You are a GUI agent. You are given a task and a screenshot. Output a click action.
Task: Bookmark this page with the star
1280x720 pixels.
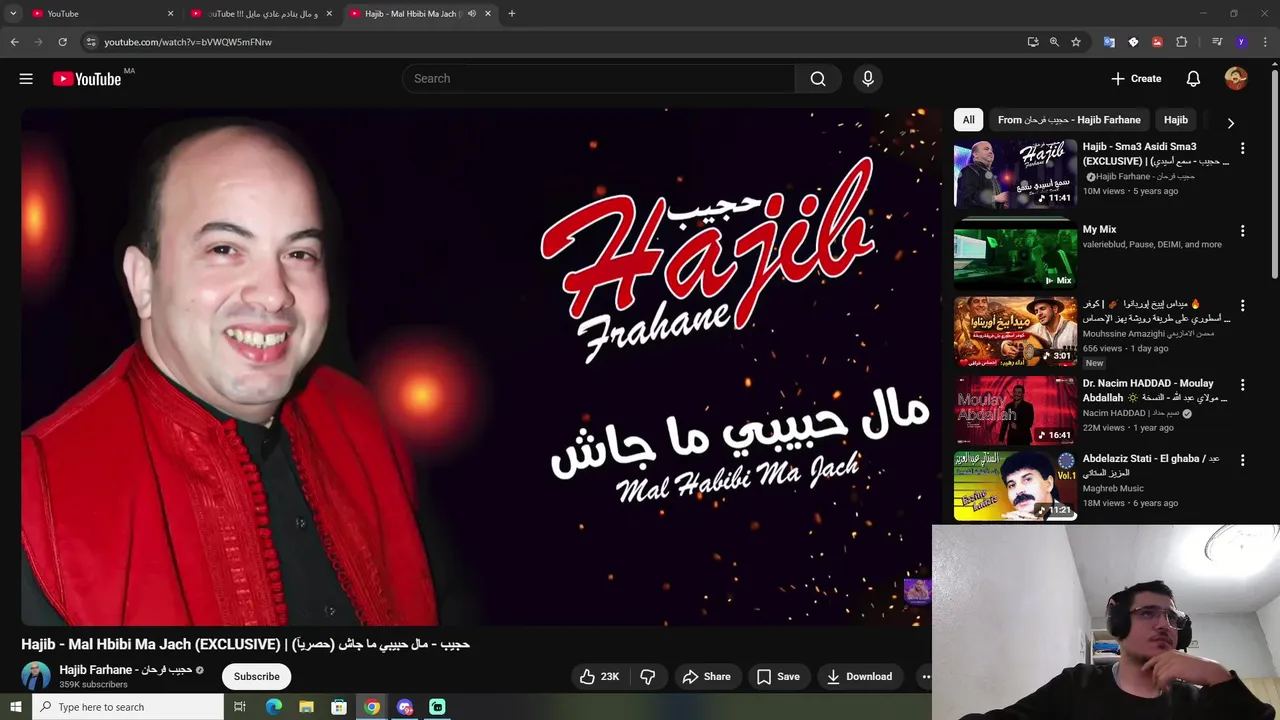pos(1076,42)
